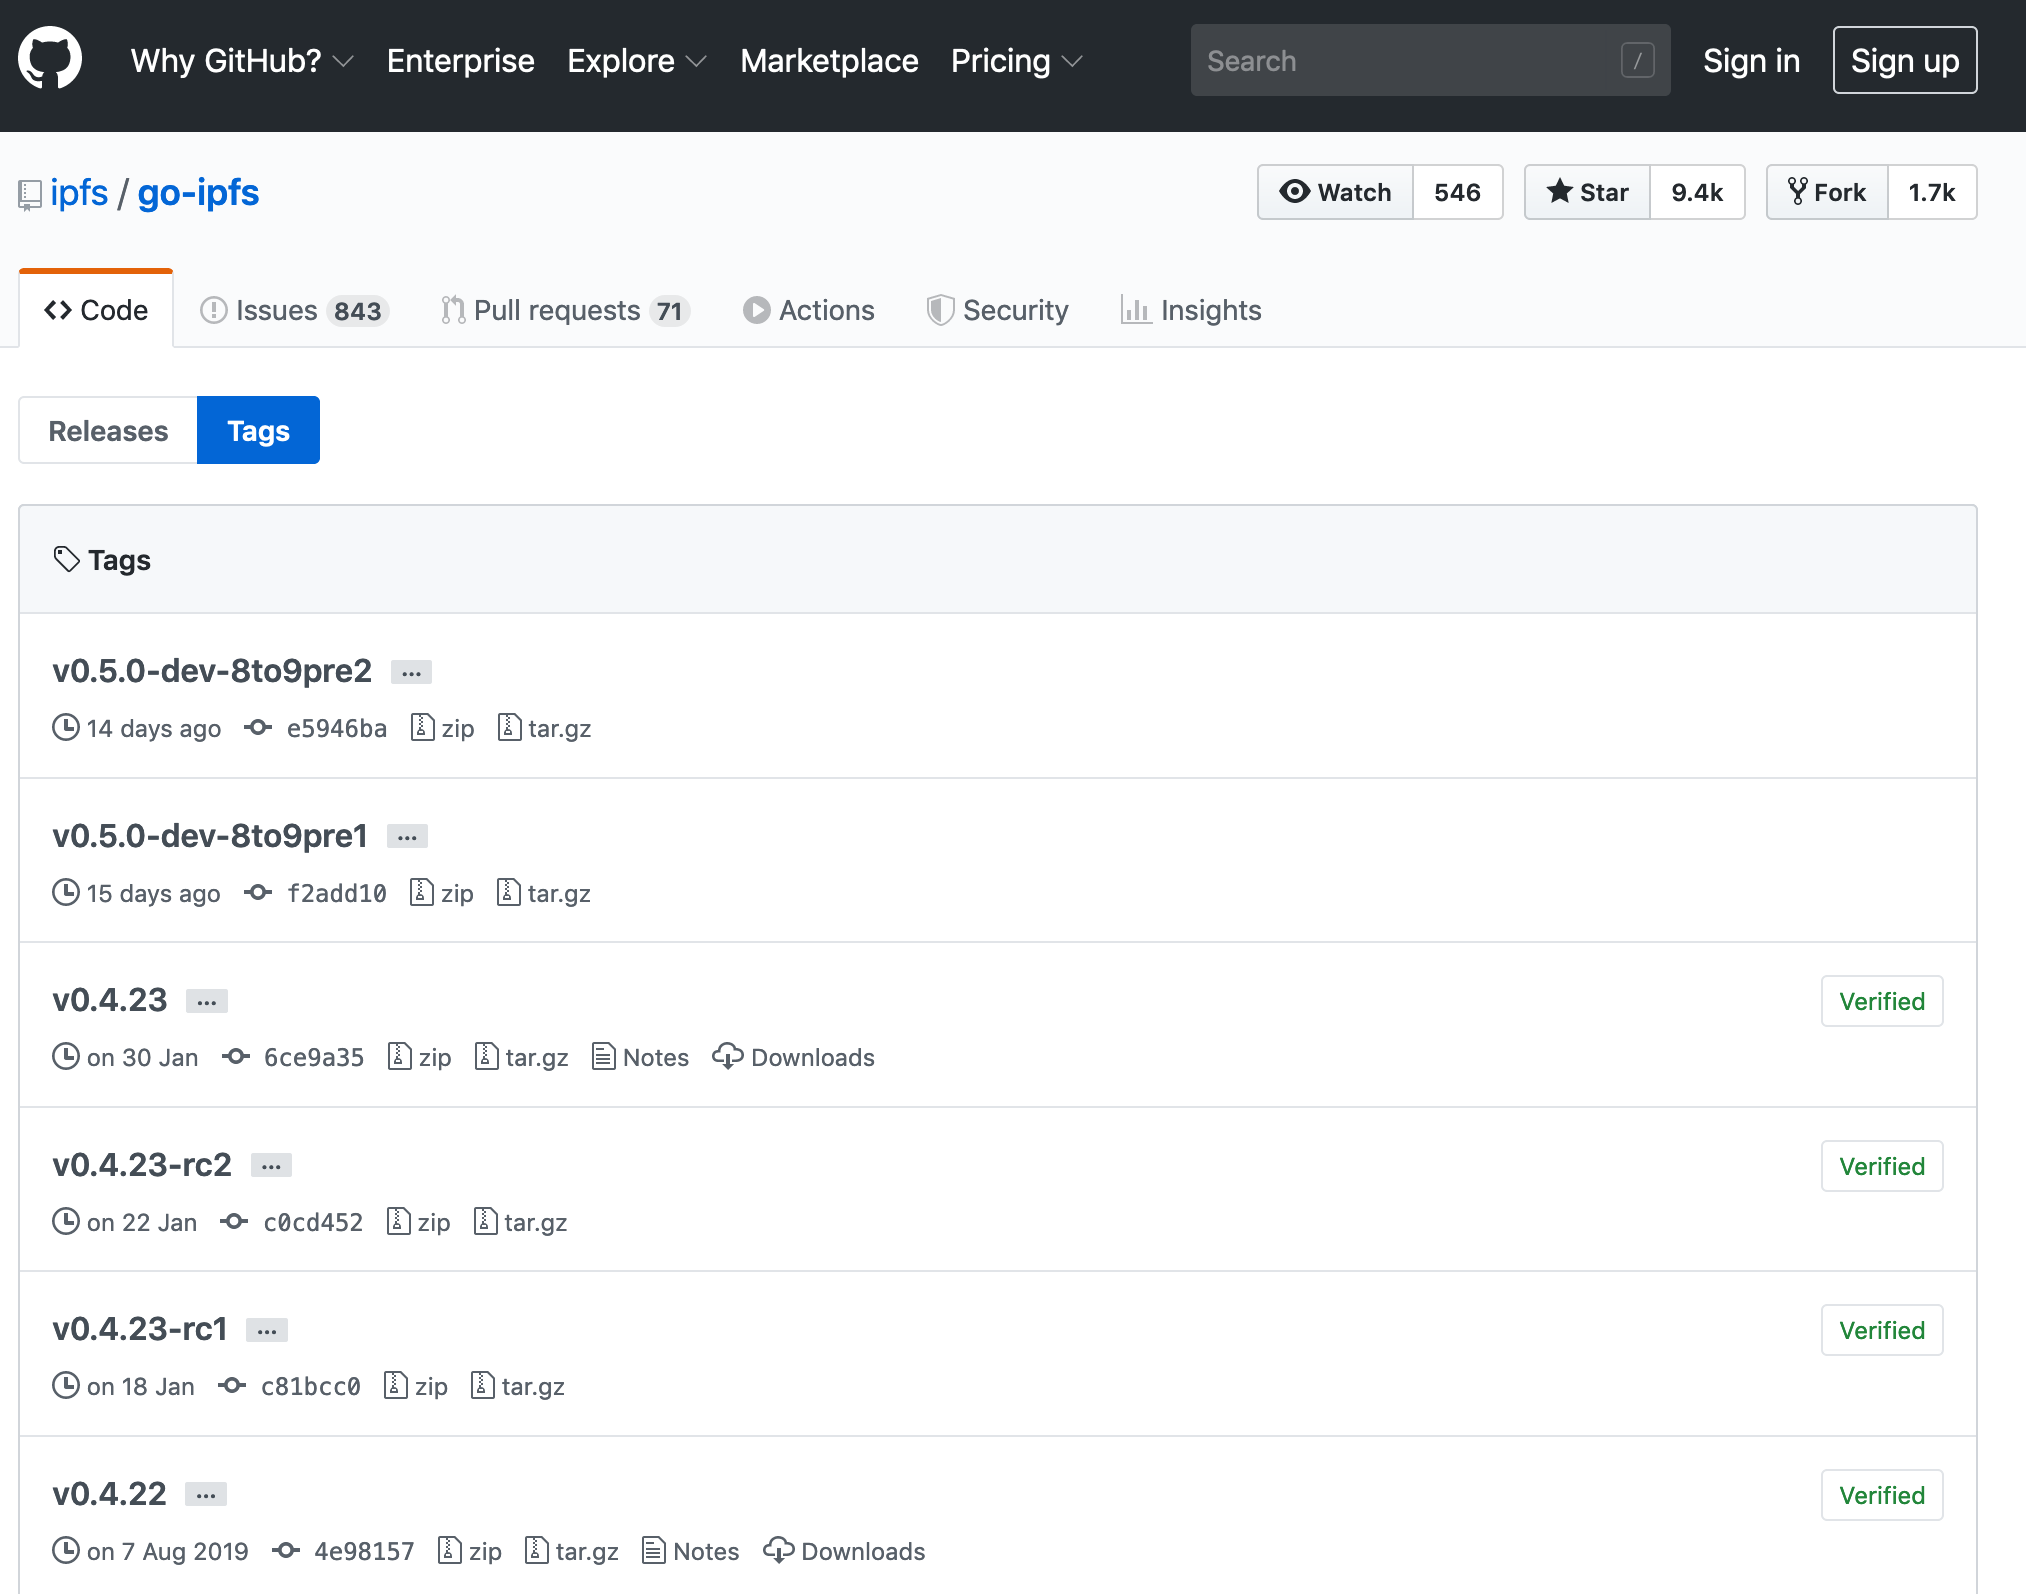Open the 1.7k forks count
Viewport: 2026px width, 1594px height.
(1932, 192)
